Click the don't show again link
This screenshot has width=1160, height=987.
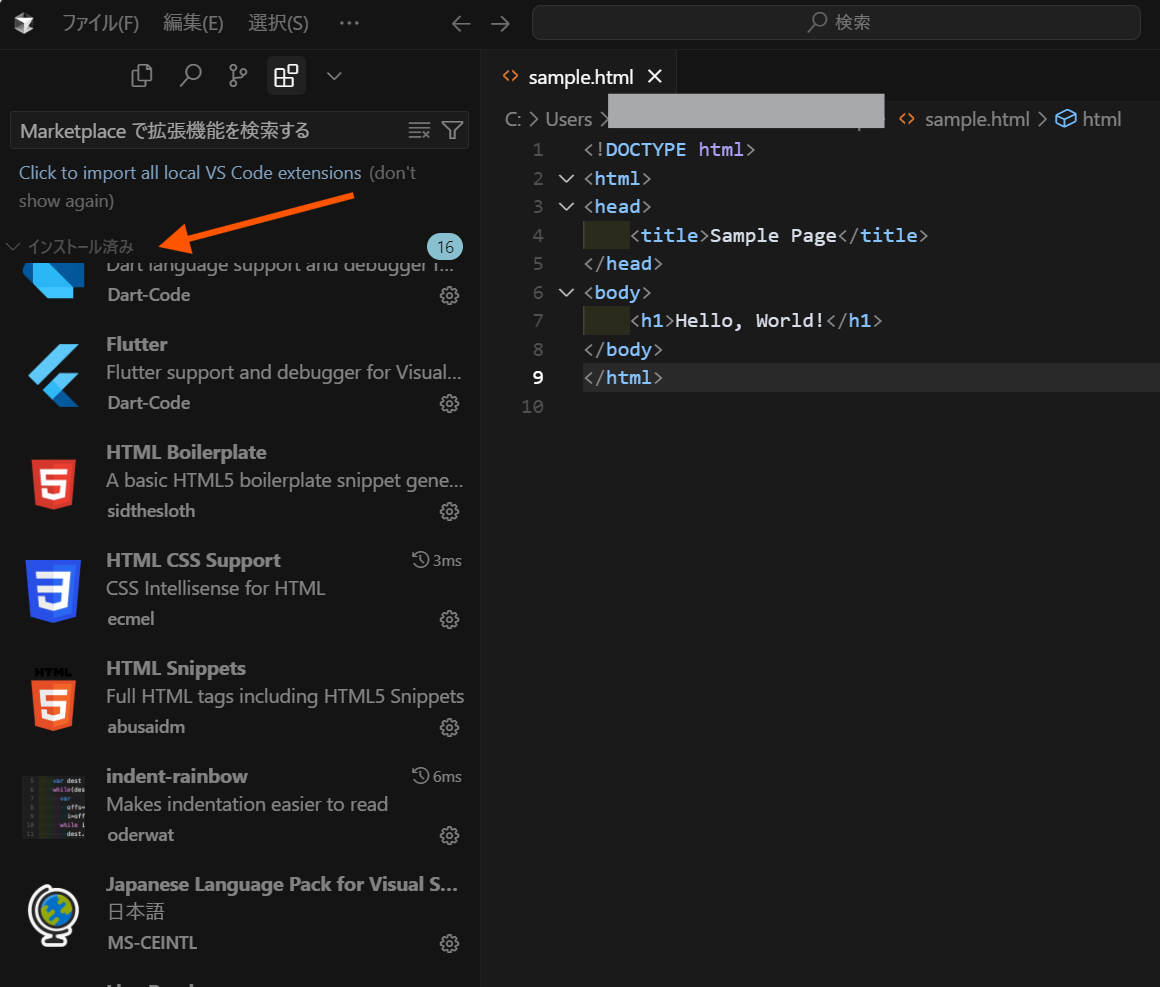[x=218, y=186]
